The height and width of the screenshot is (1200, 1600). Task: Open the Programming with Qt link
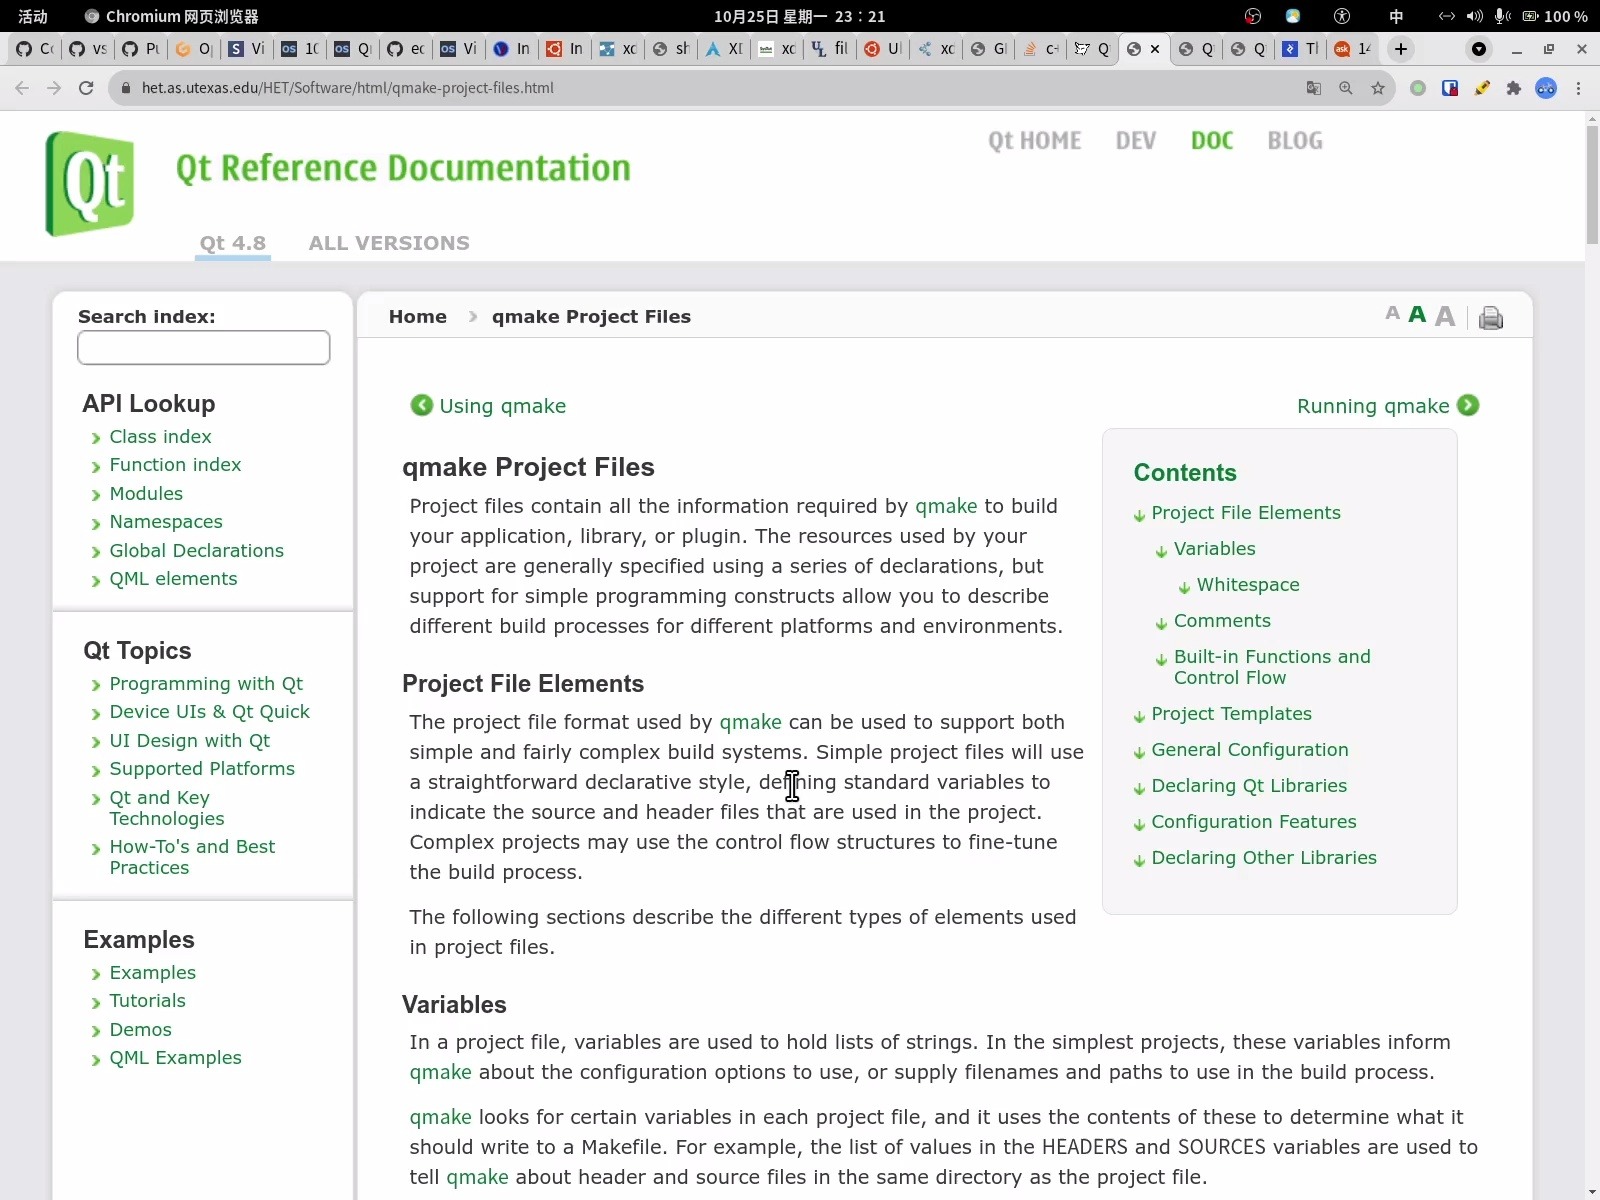coord(206,684)
